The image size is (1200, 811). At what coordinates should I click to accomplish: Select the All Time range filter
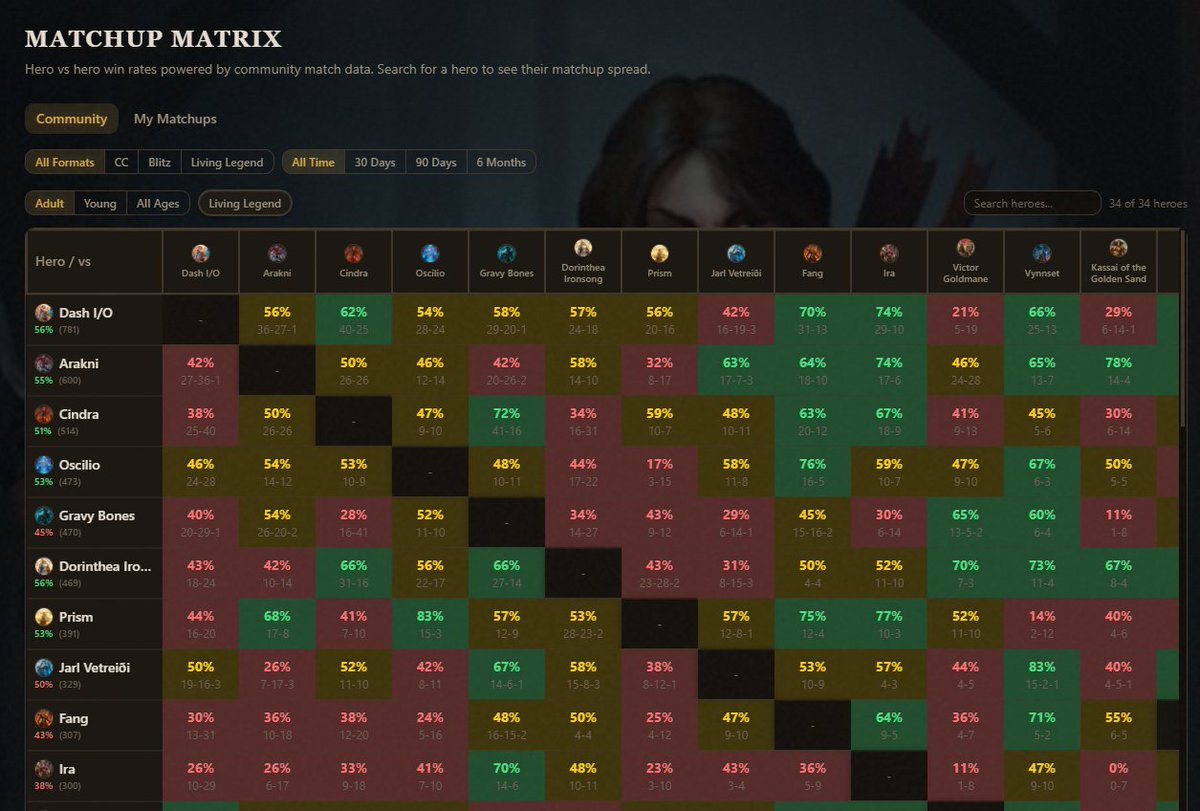[314, 162]
